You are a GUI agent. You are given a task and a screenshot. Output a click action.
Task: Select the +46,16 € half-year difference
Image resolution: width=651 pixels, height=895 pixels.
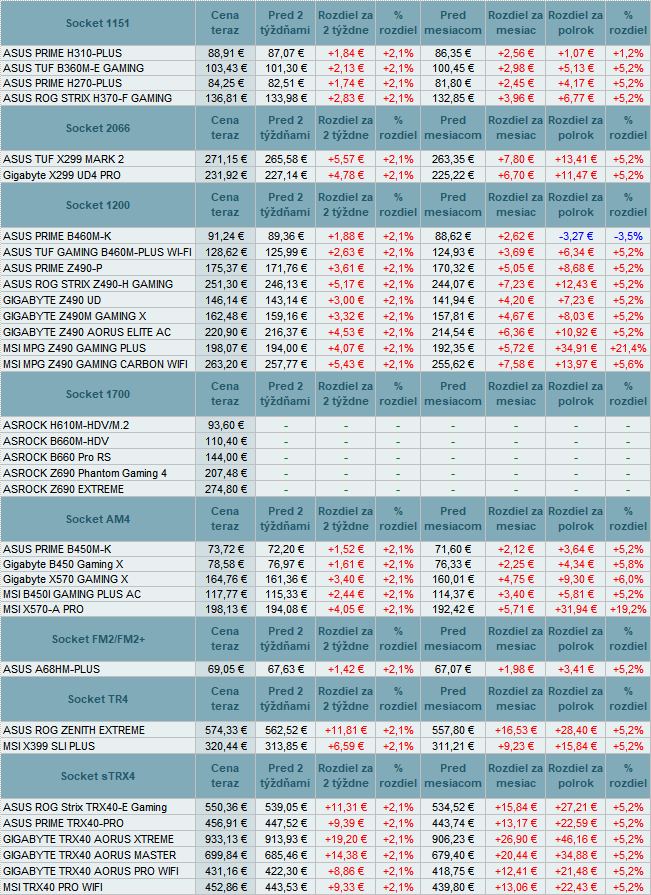[x=576, y=839]
